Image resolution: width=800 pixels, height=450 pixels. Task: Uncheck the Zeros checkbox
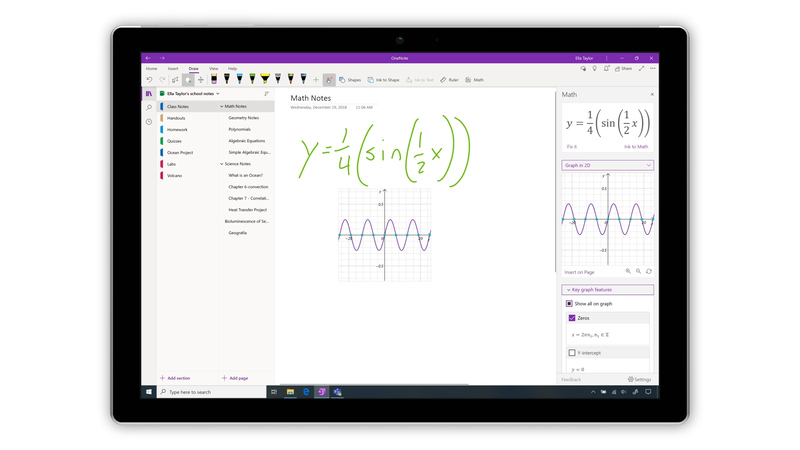(x=572, y=318)
